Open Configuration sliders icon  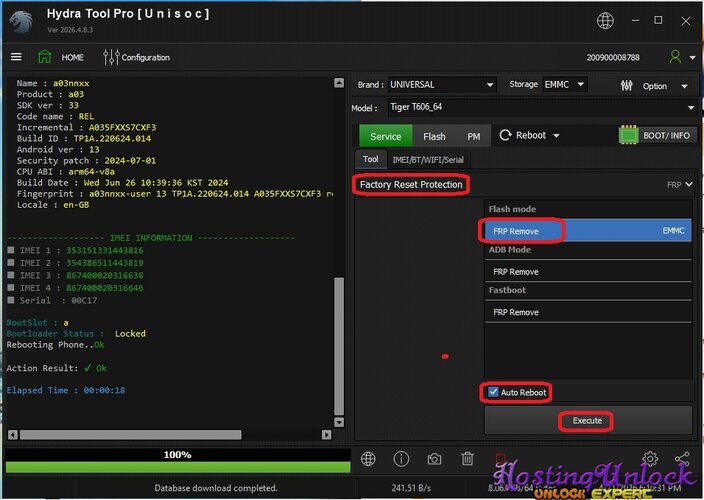point(111,57)
